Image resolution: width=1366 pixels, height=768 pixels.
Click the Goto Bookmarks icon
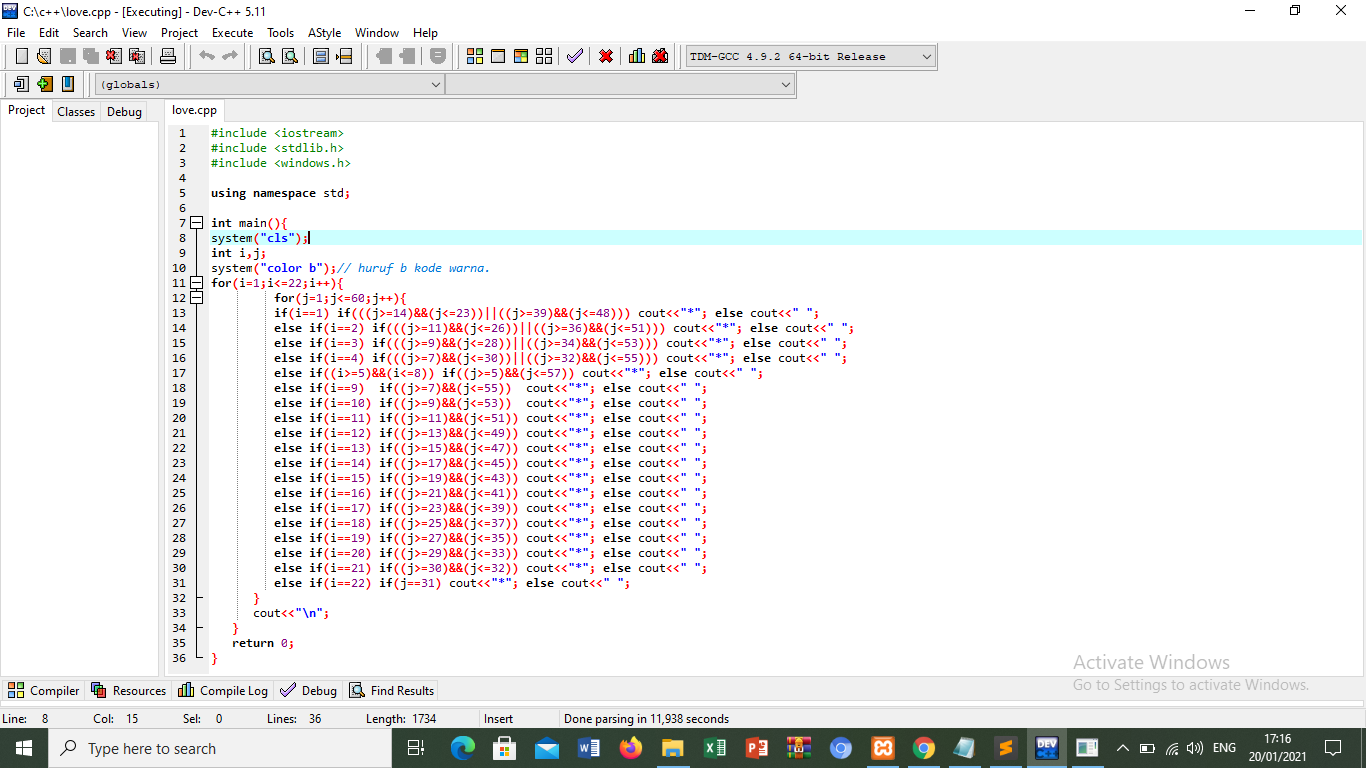point(68,84)
